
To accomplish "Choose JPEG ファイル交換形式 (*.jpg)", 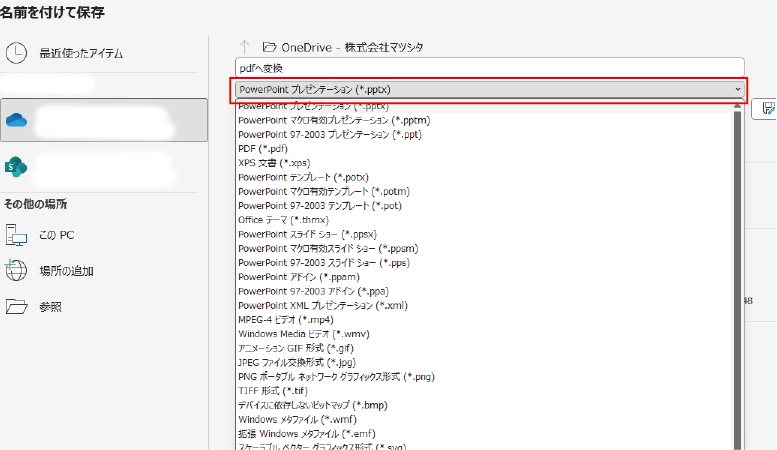I will [x=297, y=362].
